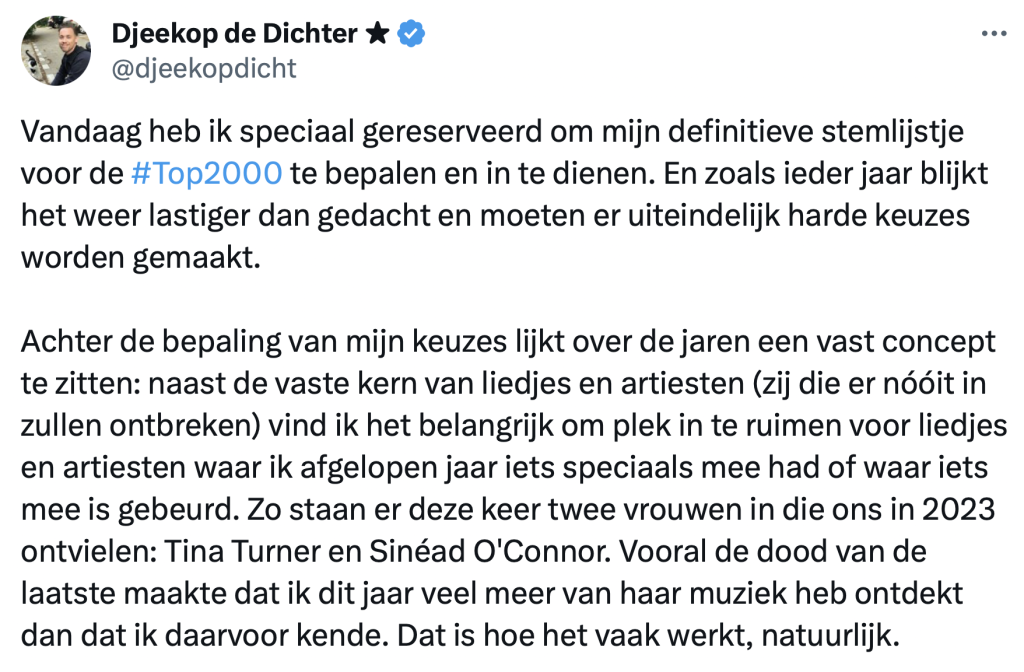1024x672 pixels.
Task: Open the three-dot more options menu
Action: tap(993, 33)
